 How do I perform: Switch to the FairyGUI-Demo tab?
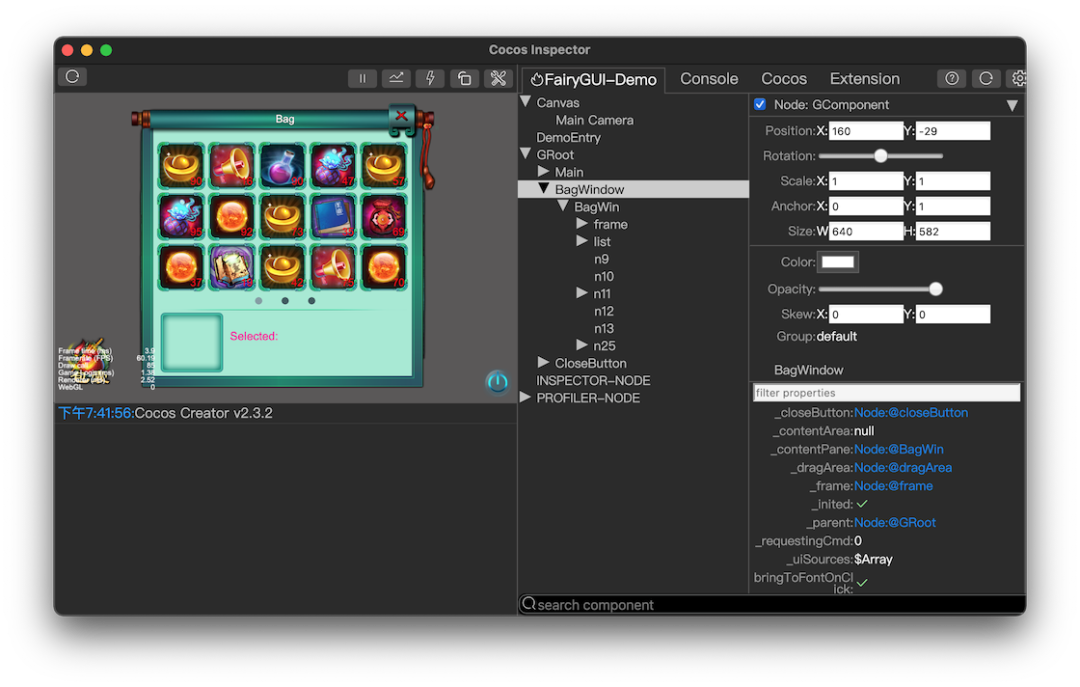(x=593, y=80)
